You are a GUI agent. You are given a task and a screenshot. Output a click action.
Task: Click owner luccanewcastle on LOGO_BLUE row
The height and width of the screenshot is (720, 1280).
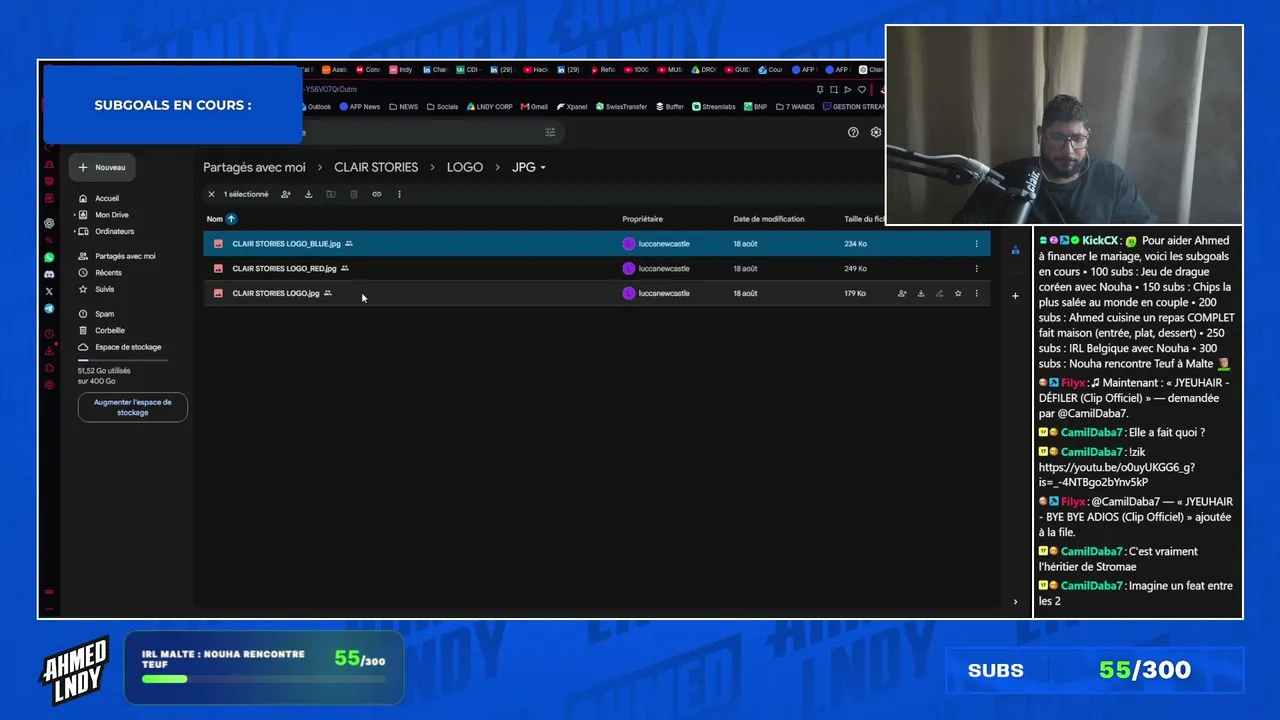[x=656, y=244]
